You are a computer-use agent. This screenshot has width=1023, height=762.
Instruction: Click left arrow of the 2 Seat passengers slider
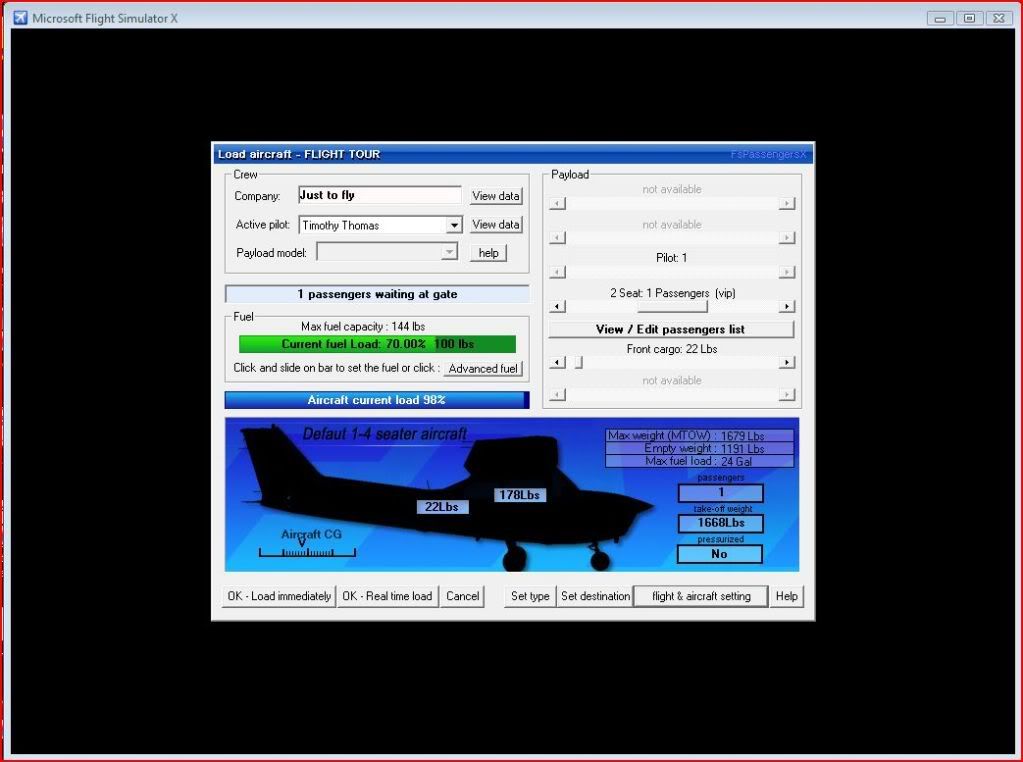click(557, 306)
